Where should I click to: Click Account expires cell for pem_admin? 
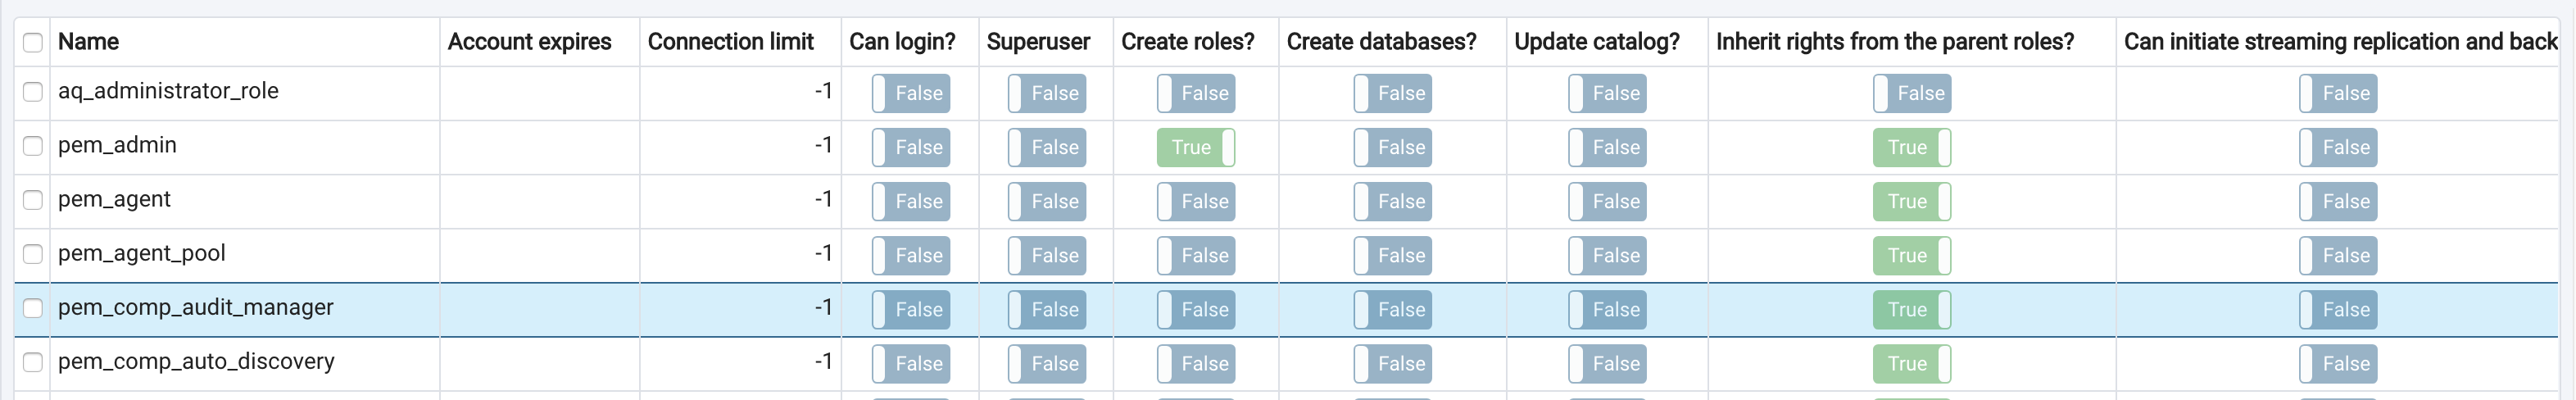[x=539, y=146]
